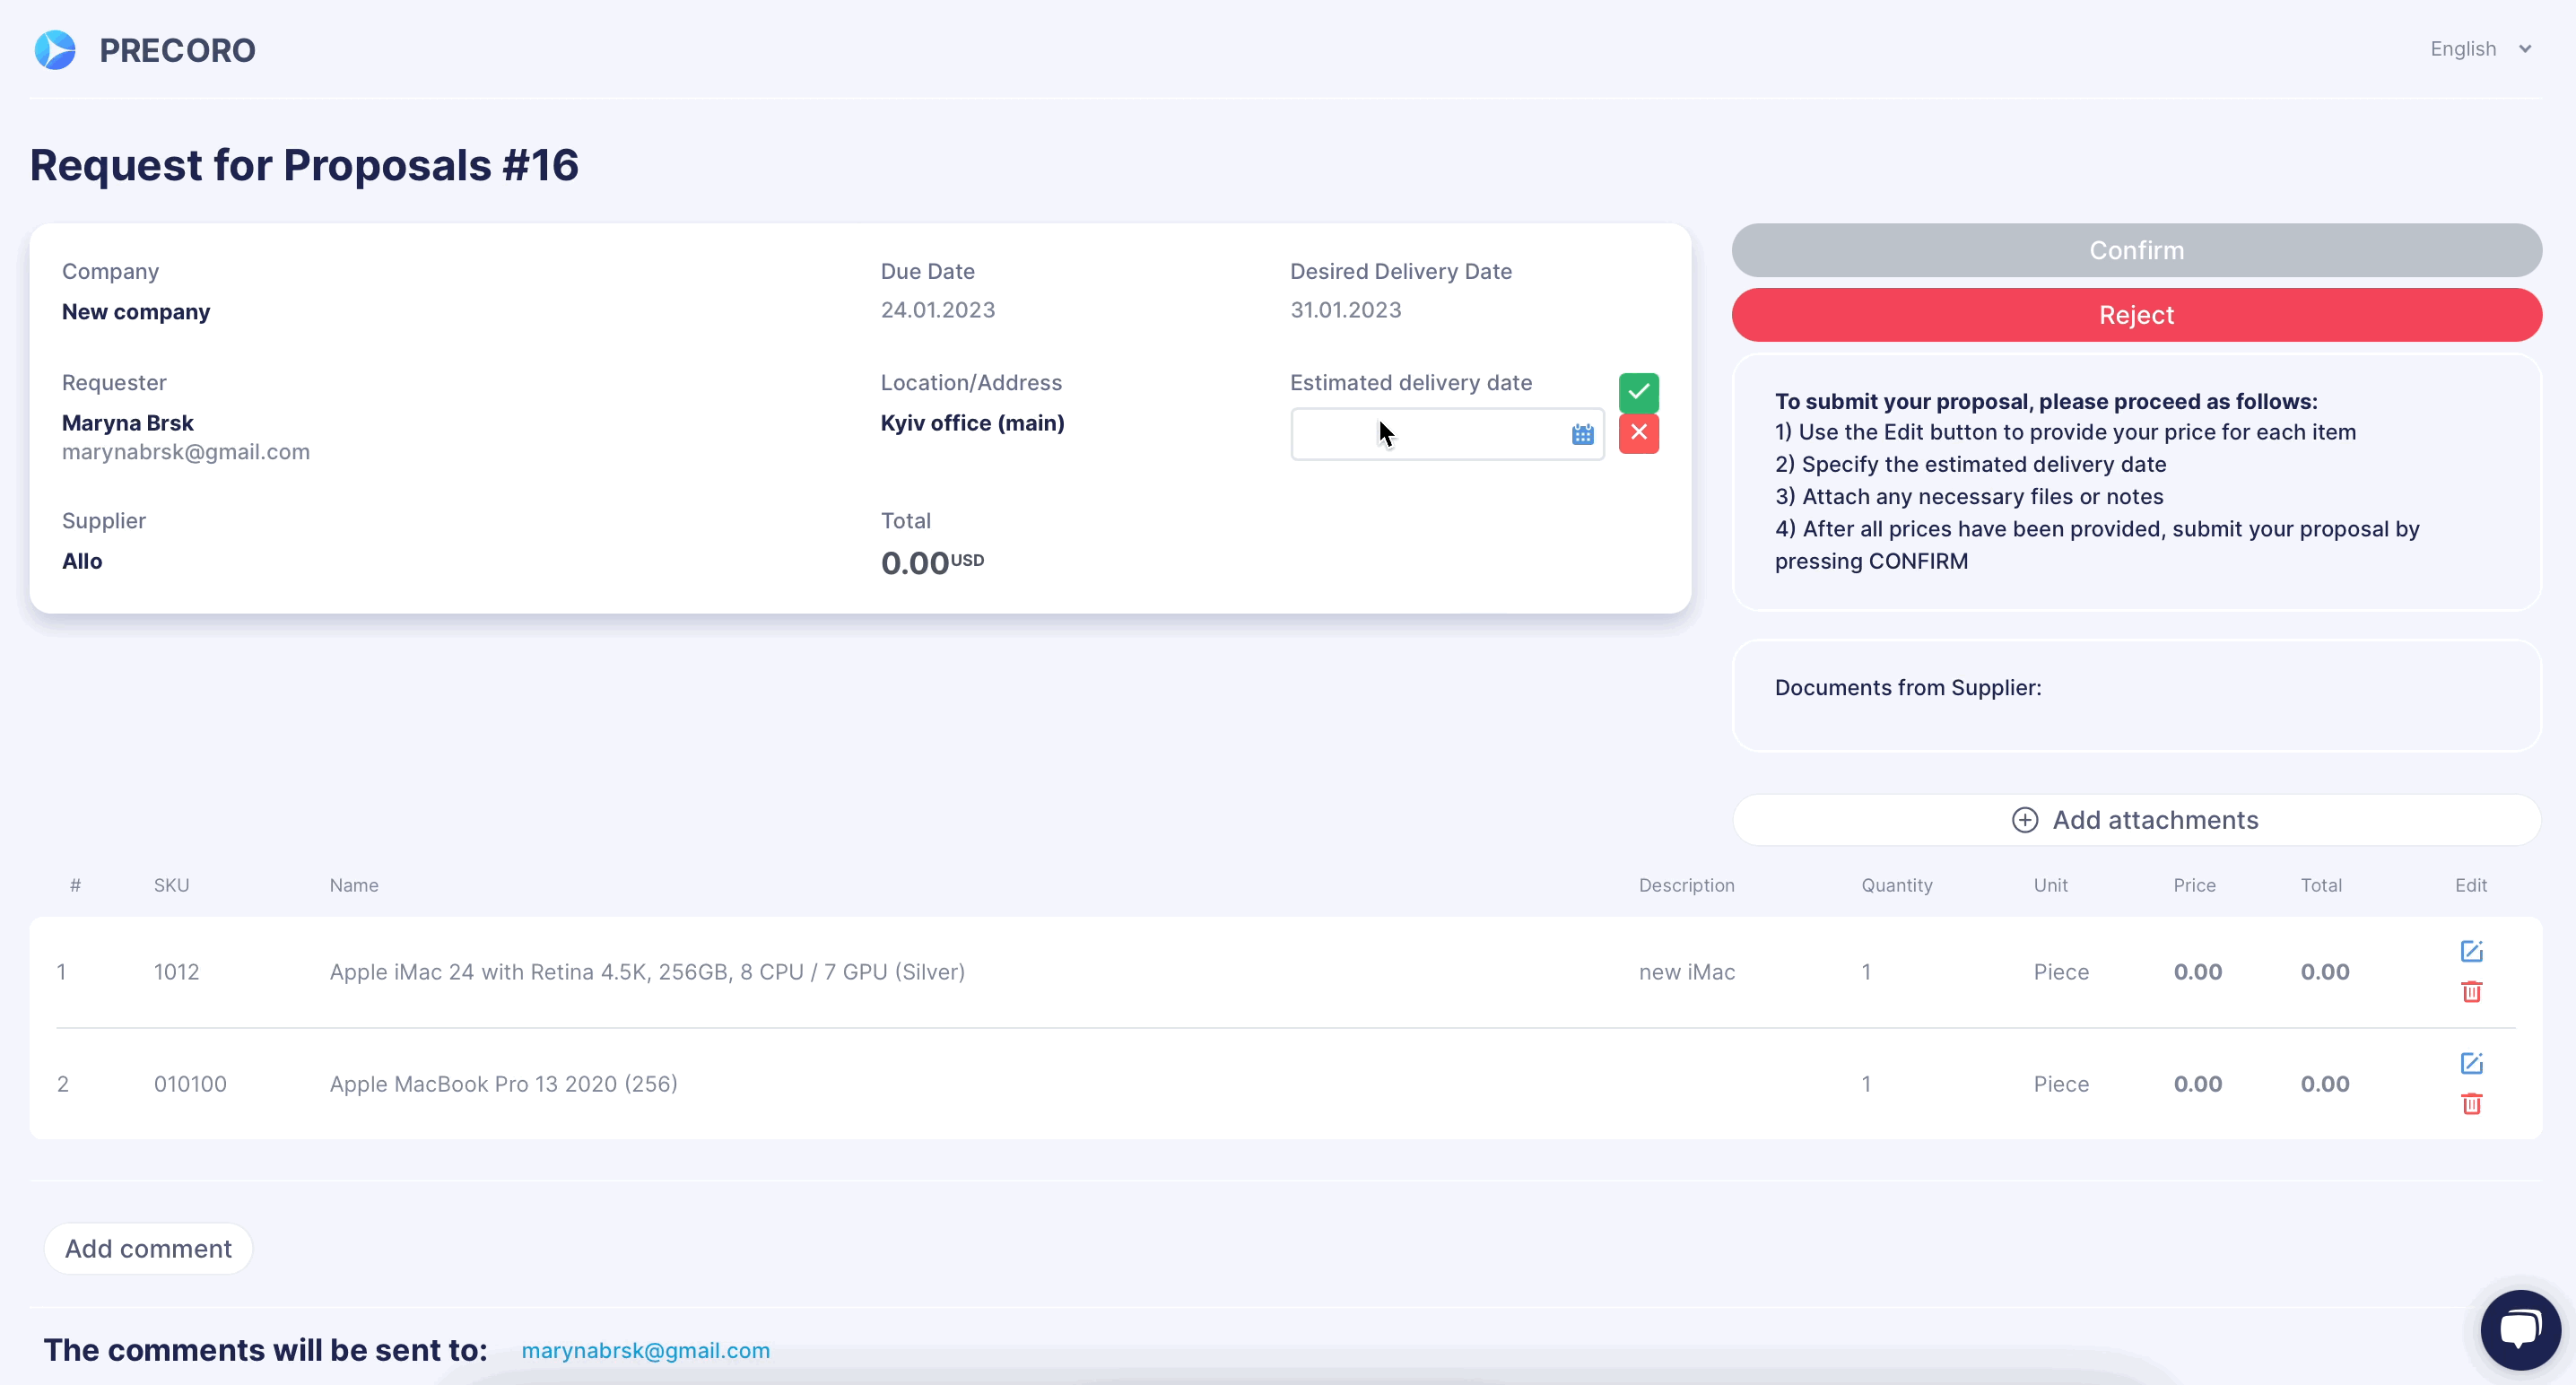Delete the Apple MacBook Pro 13 row
The image size is (2576, 1385).
point(2471,1104)
